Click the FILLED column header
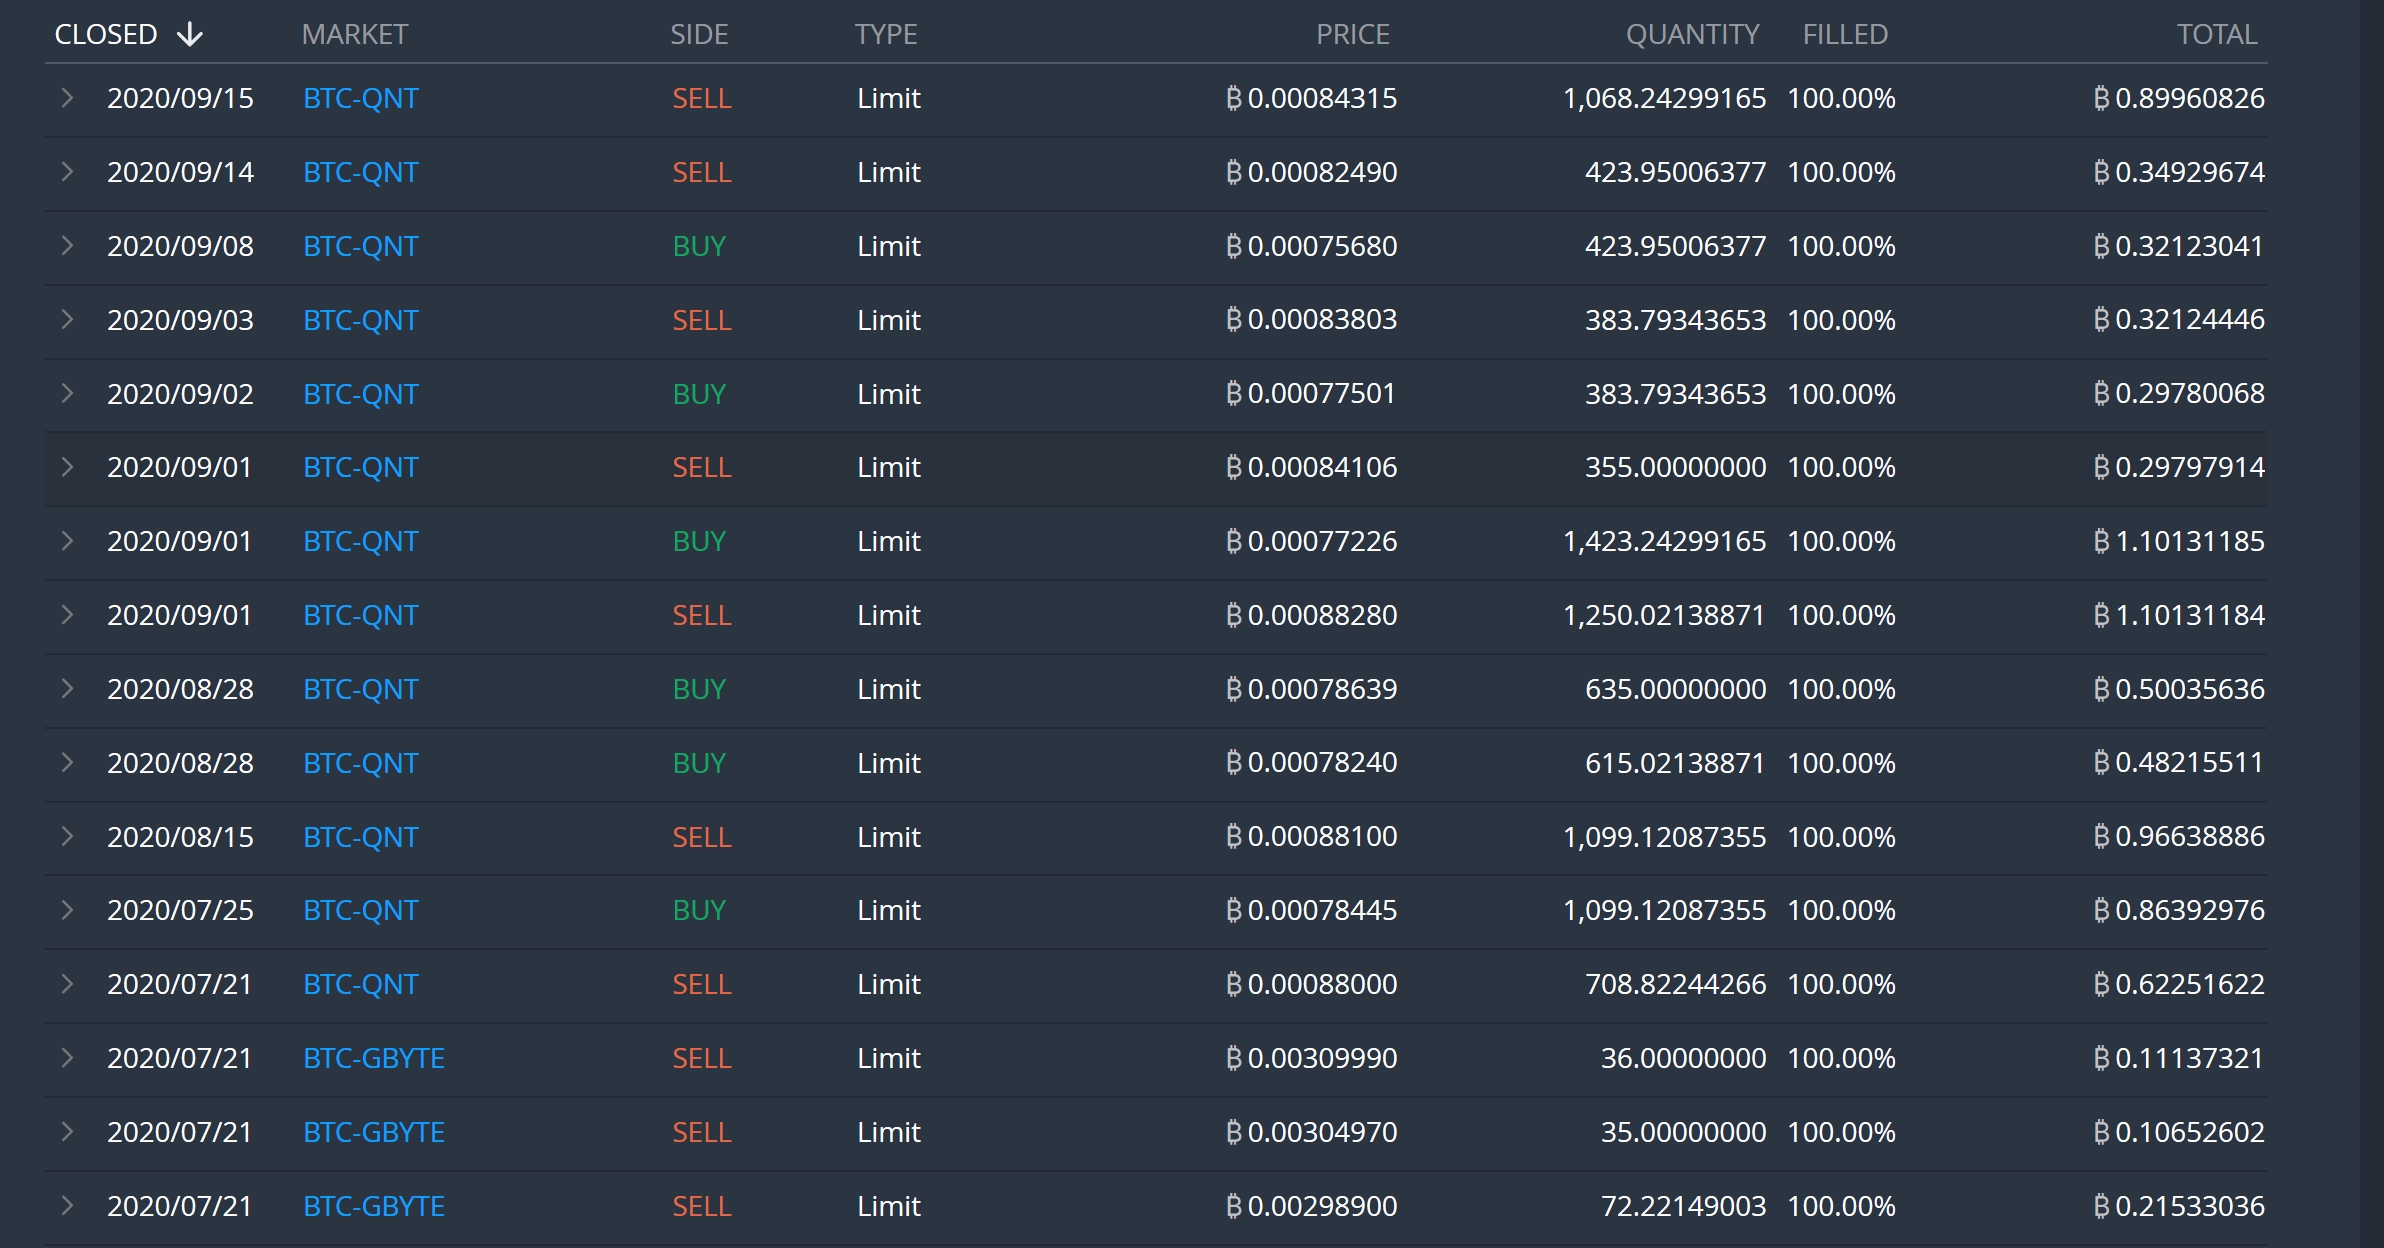This screenshot has width=2384, height=1248. (1844, 35)
